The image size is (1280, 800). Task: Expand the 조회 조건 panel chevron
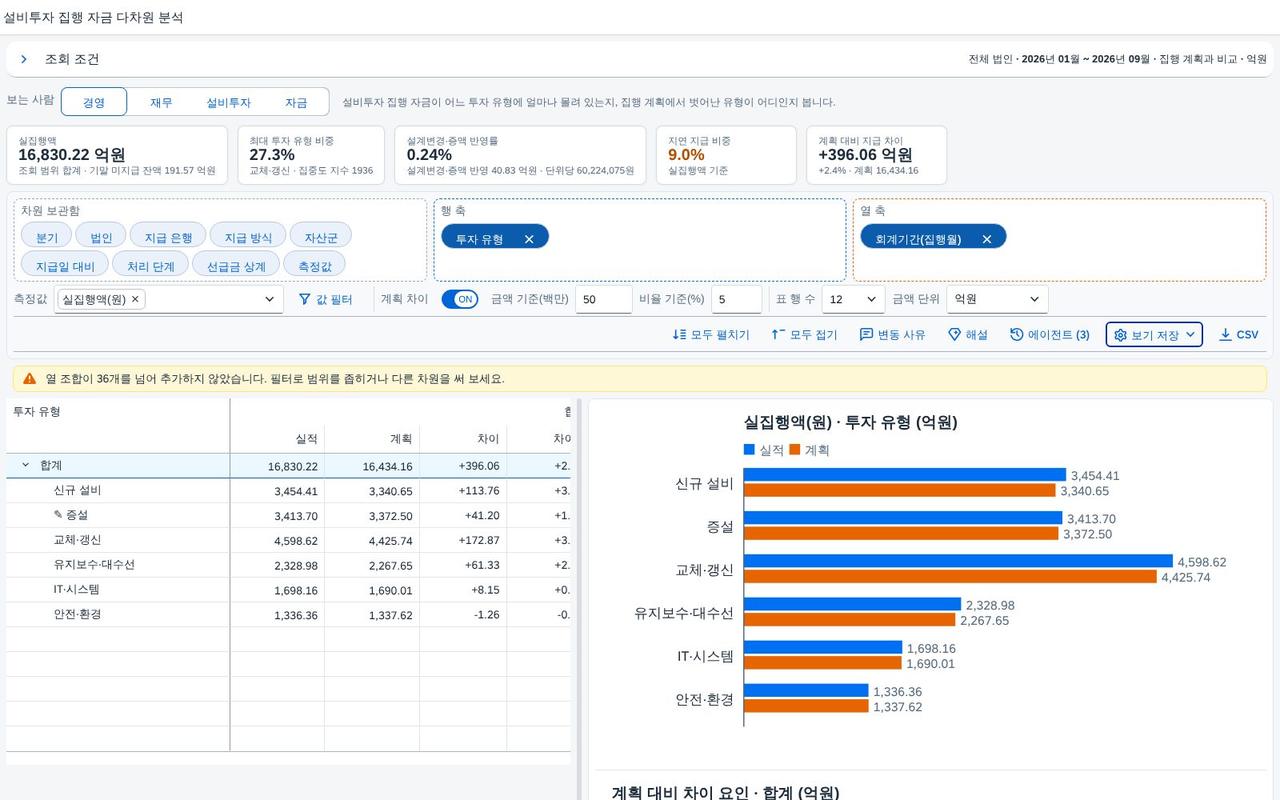pyautogui.click(x=24, y=60)
